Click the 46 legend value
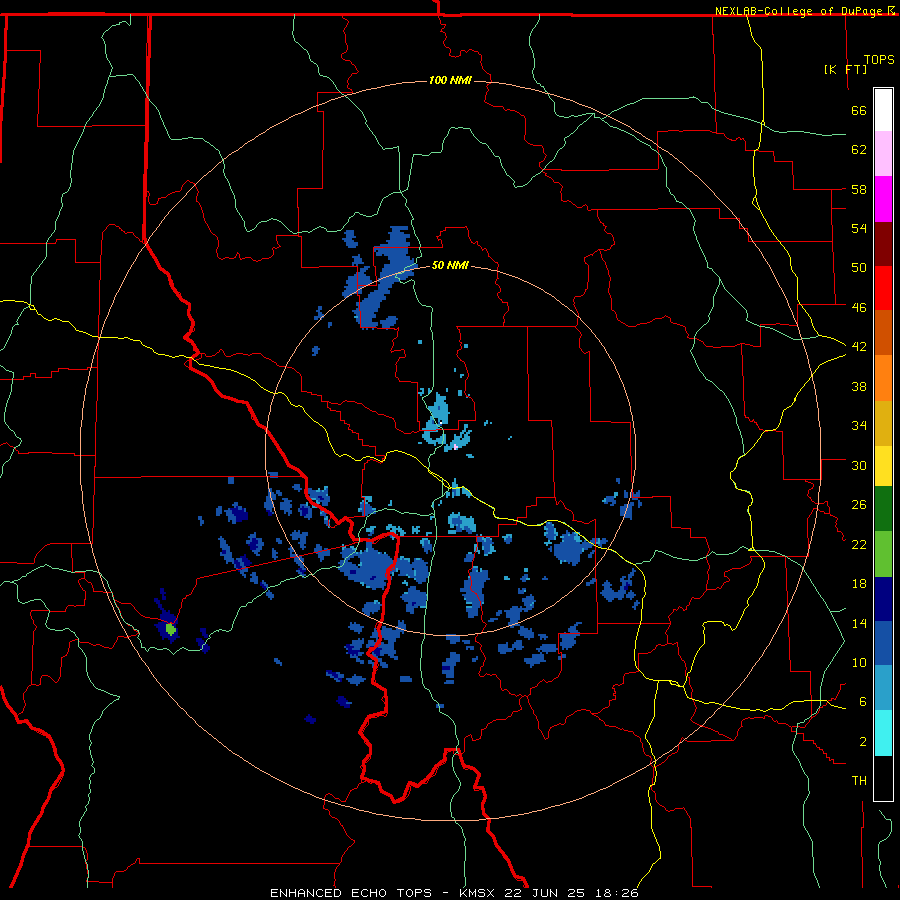The width and height of the screenshot is (900, 900). pos(859,307)
